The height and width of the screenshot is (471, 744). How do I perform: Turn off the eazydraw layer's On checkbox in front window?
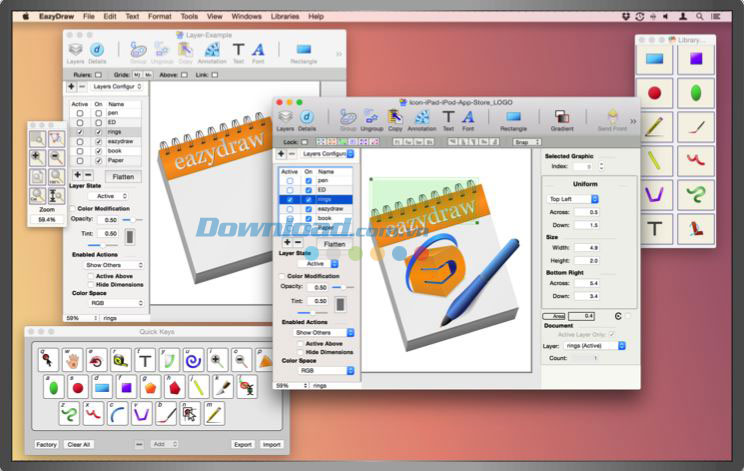pos(308,208)
